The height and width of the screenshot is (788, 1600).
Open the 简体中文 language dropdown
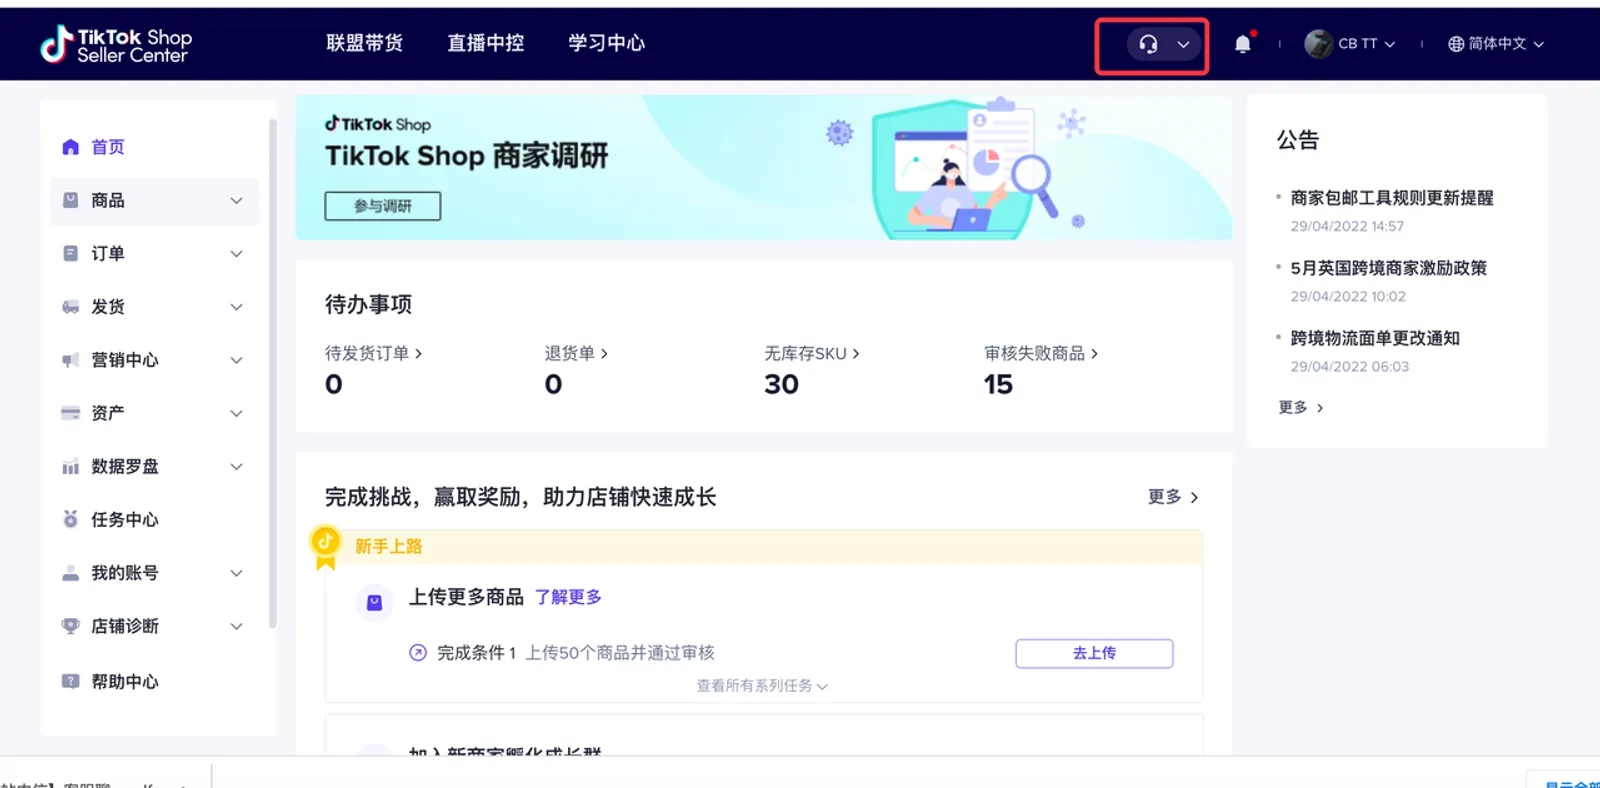[x=1496, y=44]
